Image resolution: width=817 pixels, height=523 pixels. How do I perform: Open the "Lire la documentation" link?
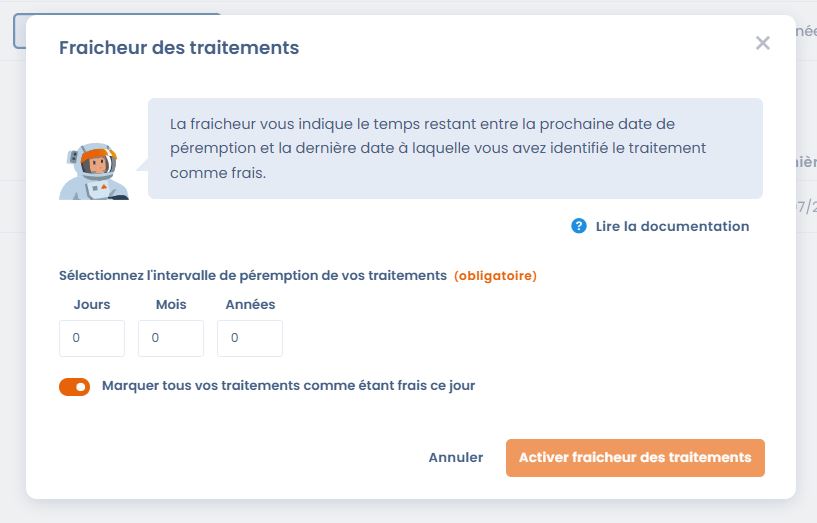672,226
